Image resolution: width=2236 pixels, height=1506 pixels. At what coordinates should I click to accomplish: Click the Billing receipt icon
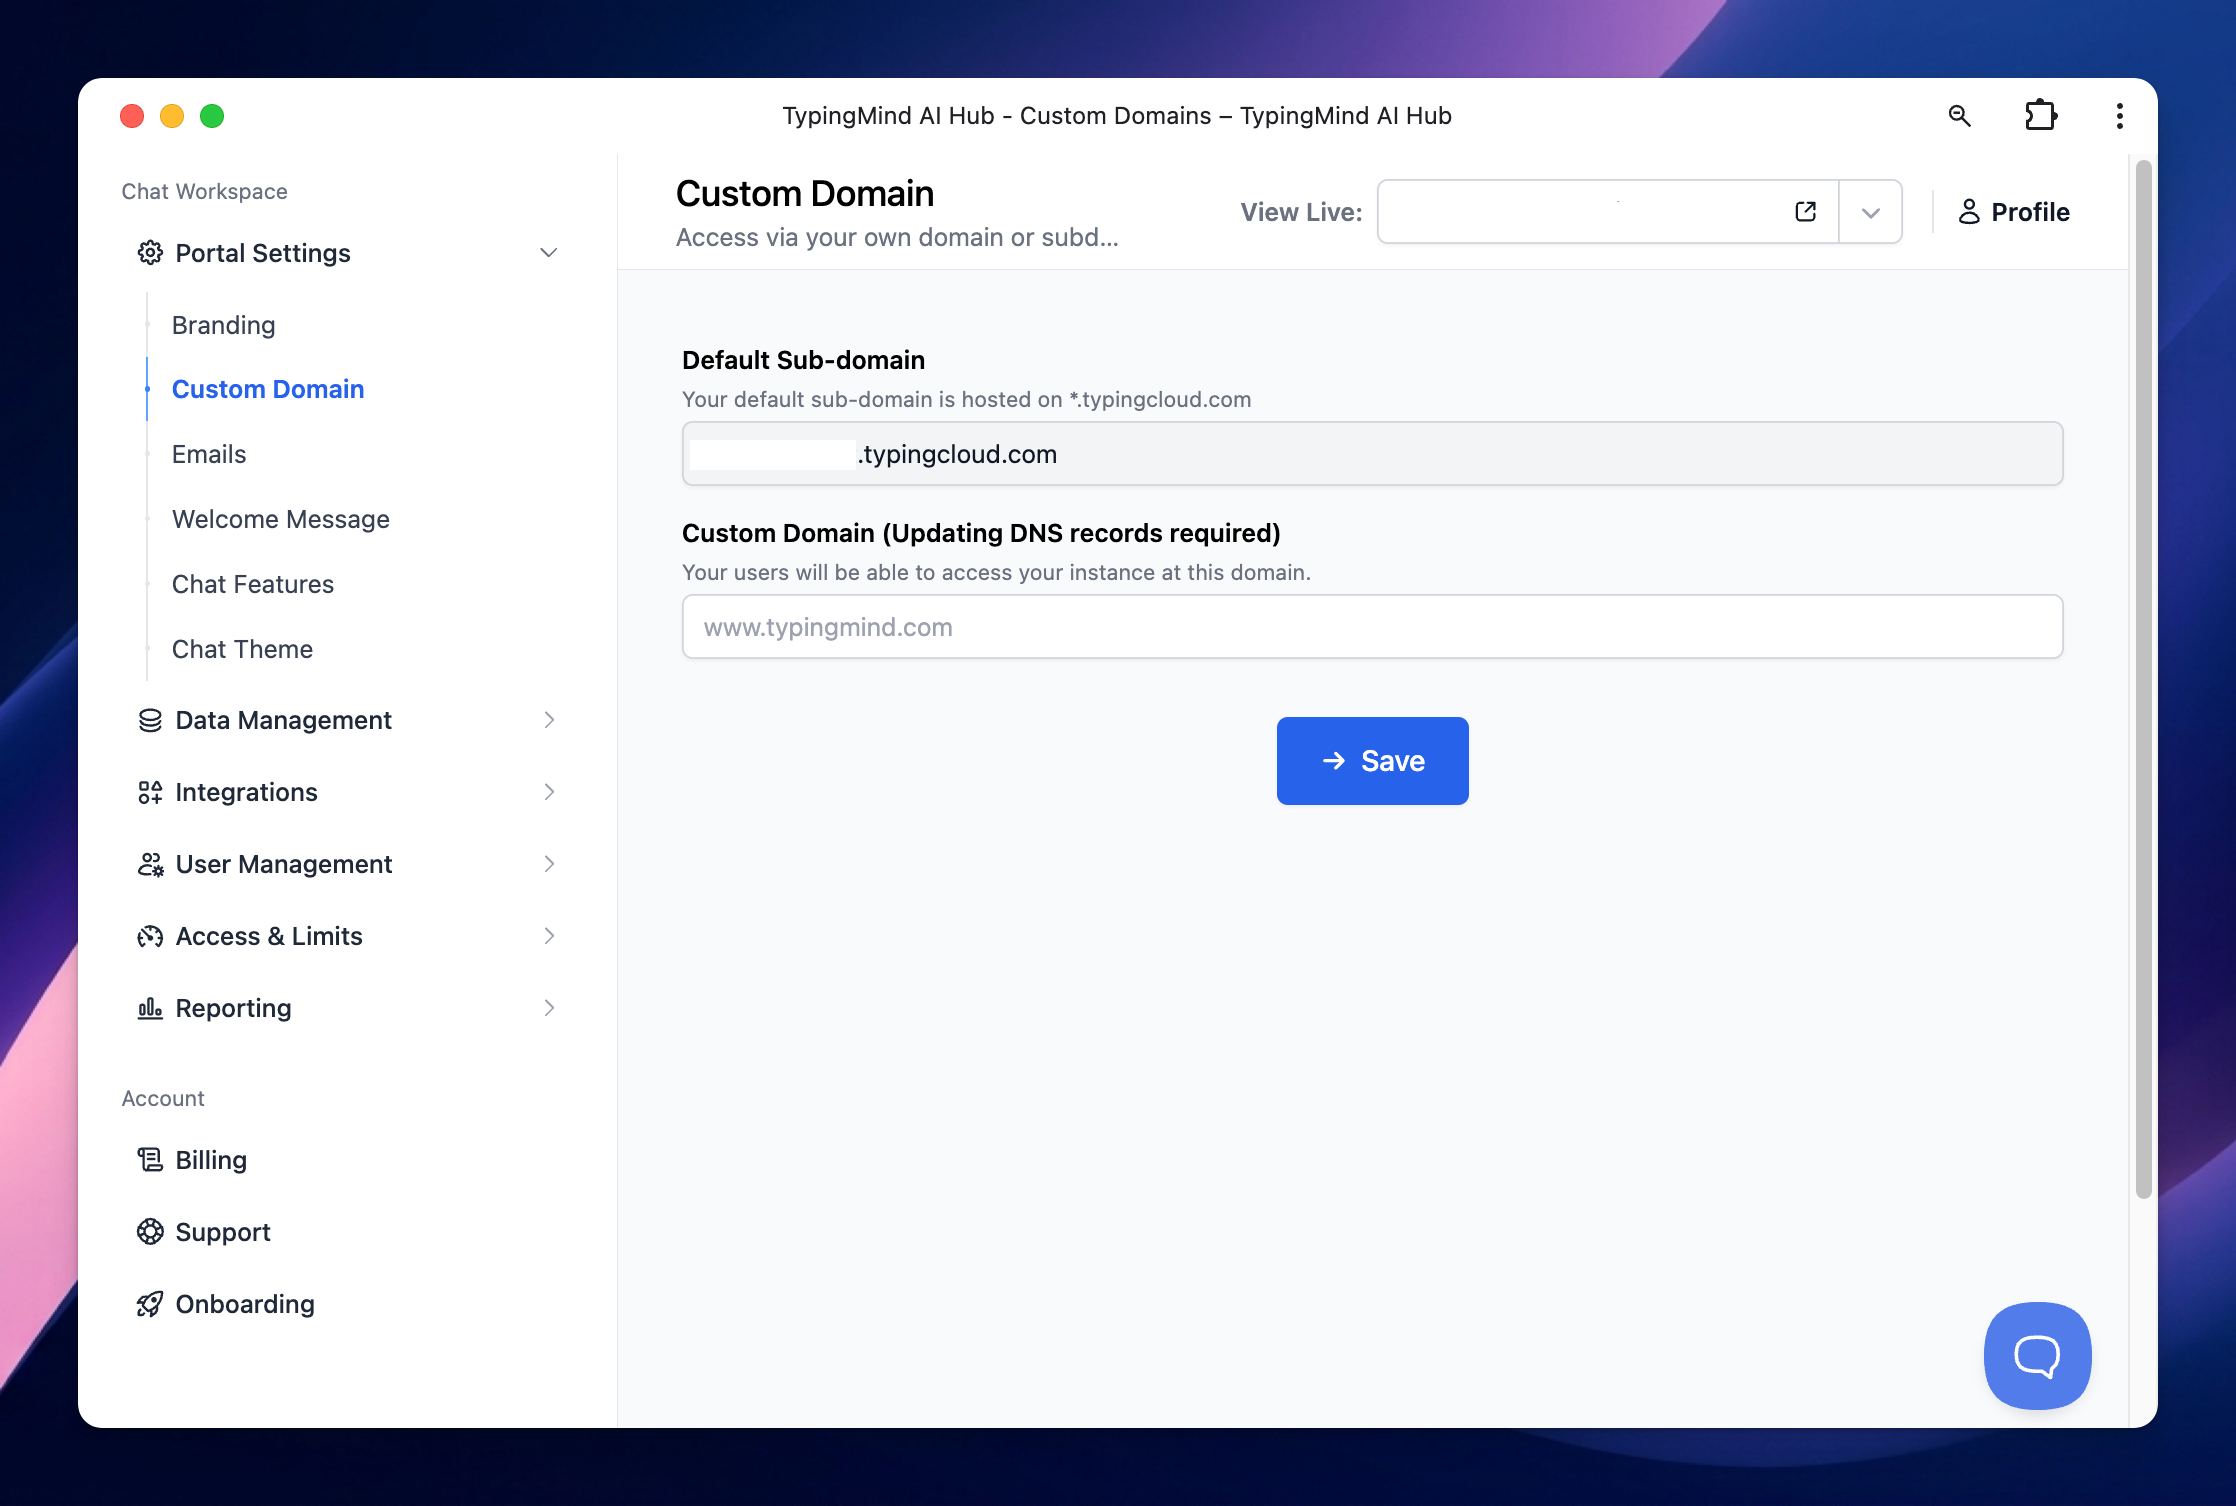pos(150,1160)
